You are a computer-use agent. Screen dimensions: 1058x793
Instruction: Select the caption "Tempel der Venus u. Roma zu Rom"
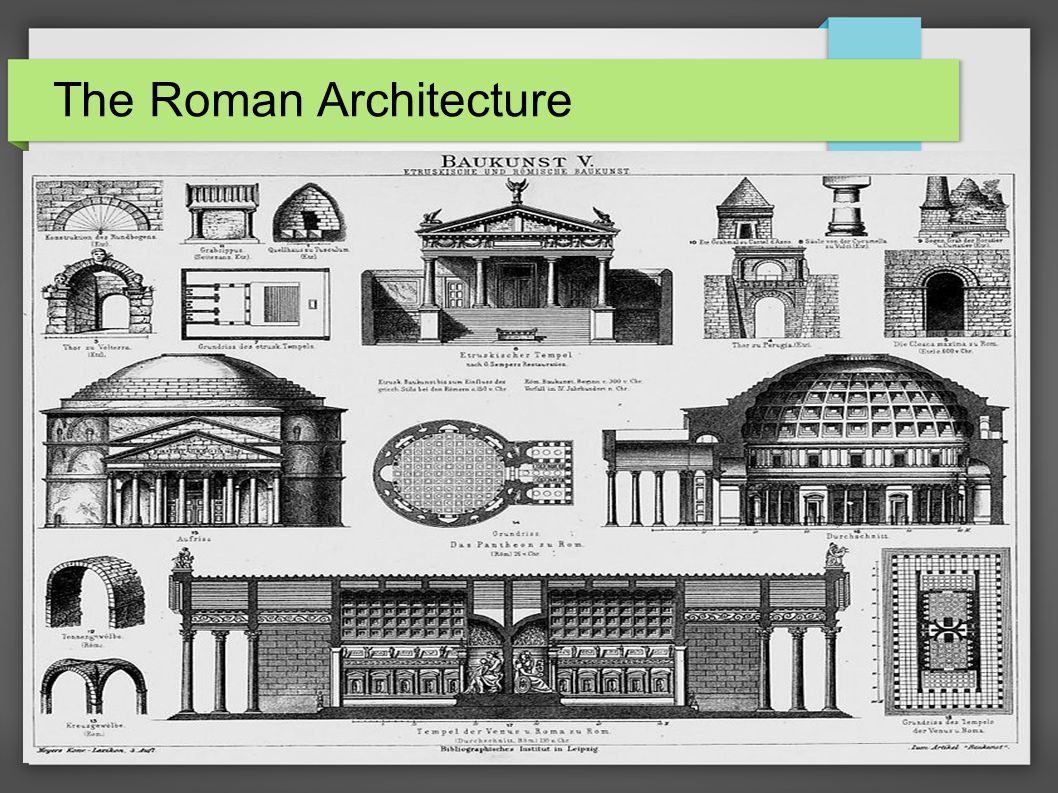coord(513,731)
